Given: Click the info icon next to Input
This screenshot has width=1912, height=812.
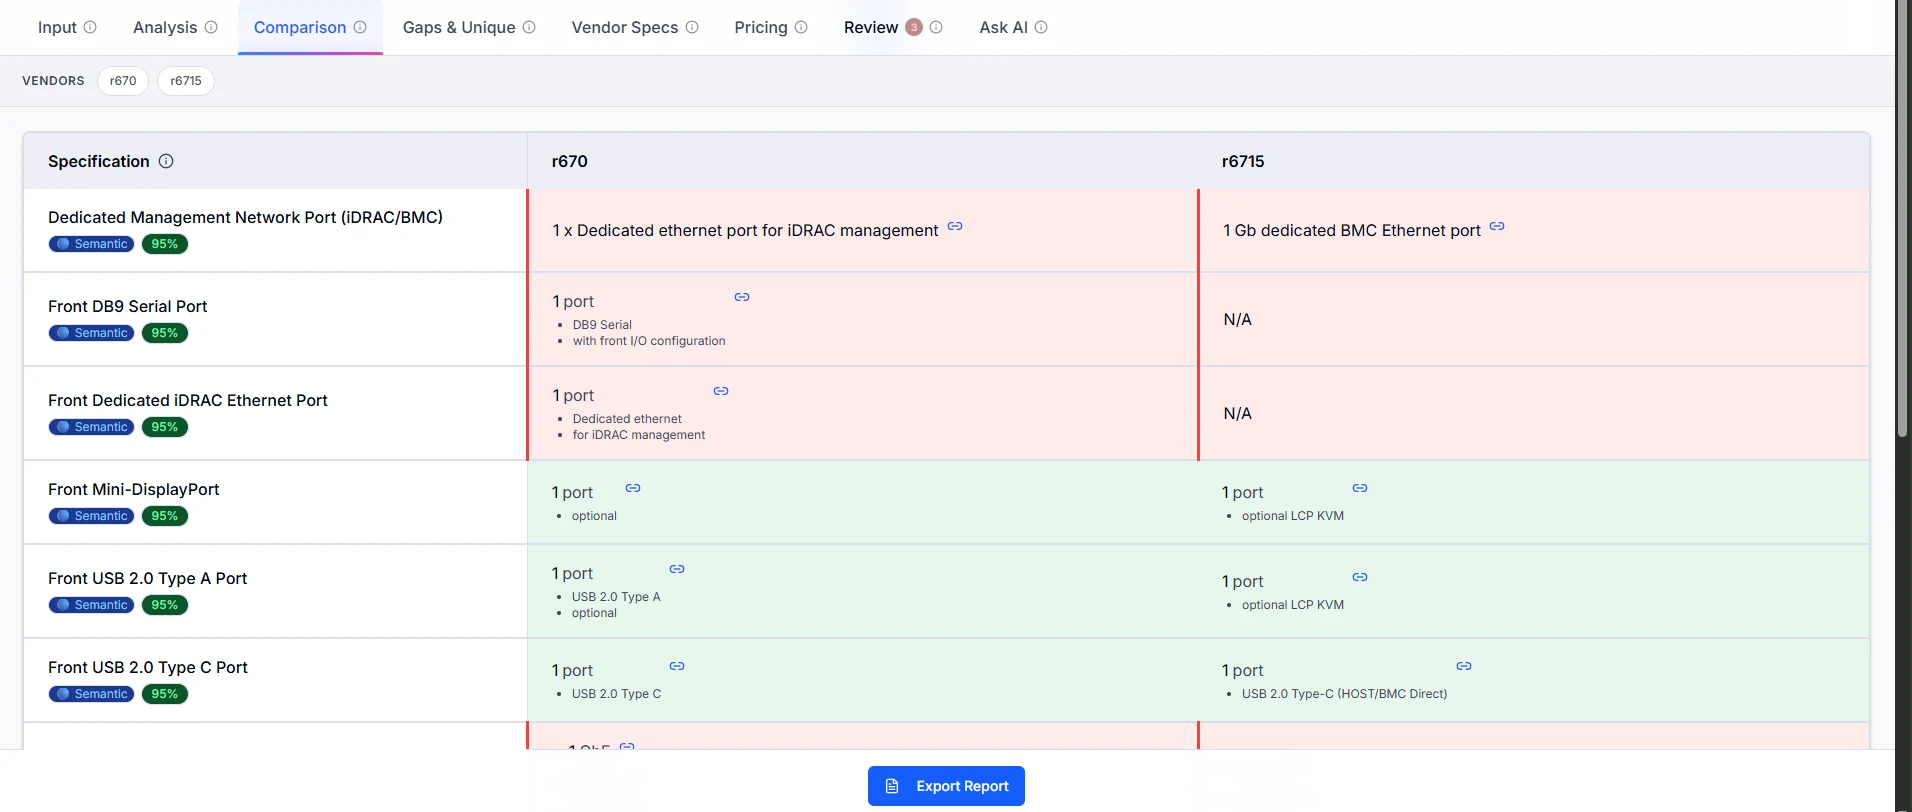Looking at the screenshot, I should tap(90, 27).
